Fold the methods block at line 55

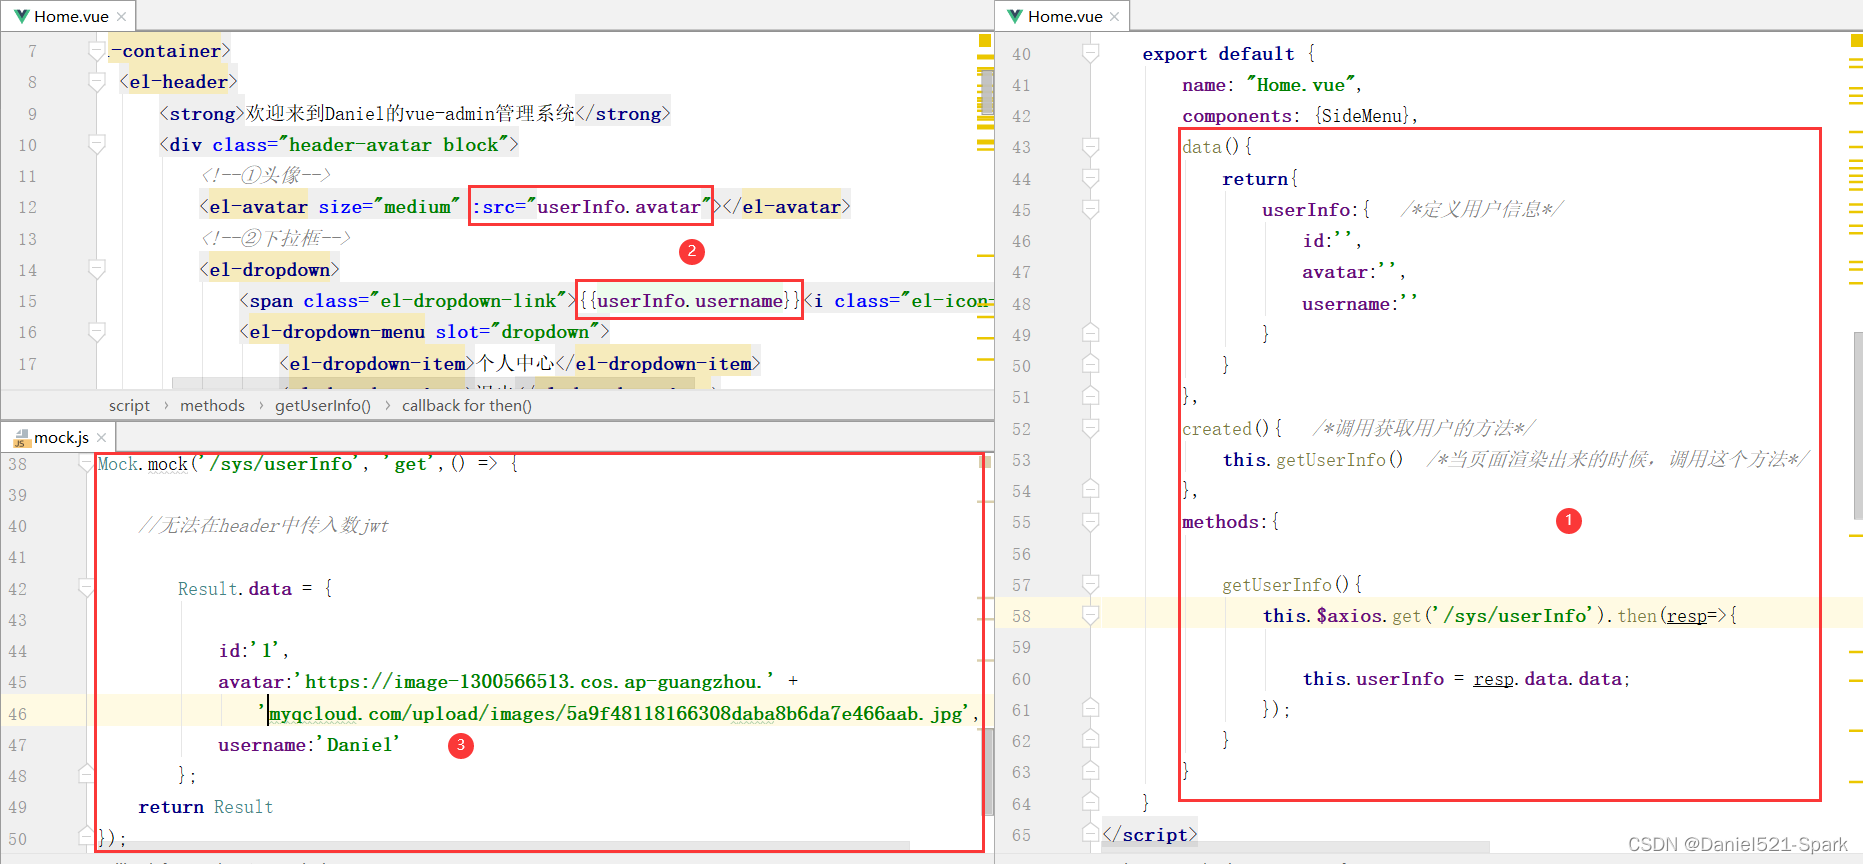[1091, 522]
